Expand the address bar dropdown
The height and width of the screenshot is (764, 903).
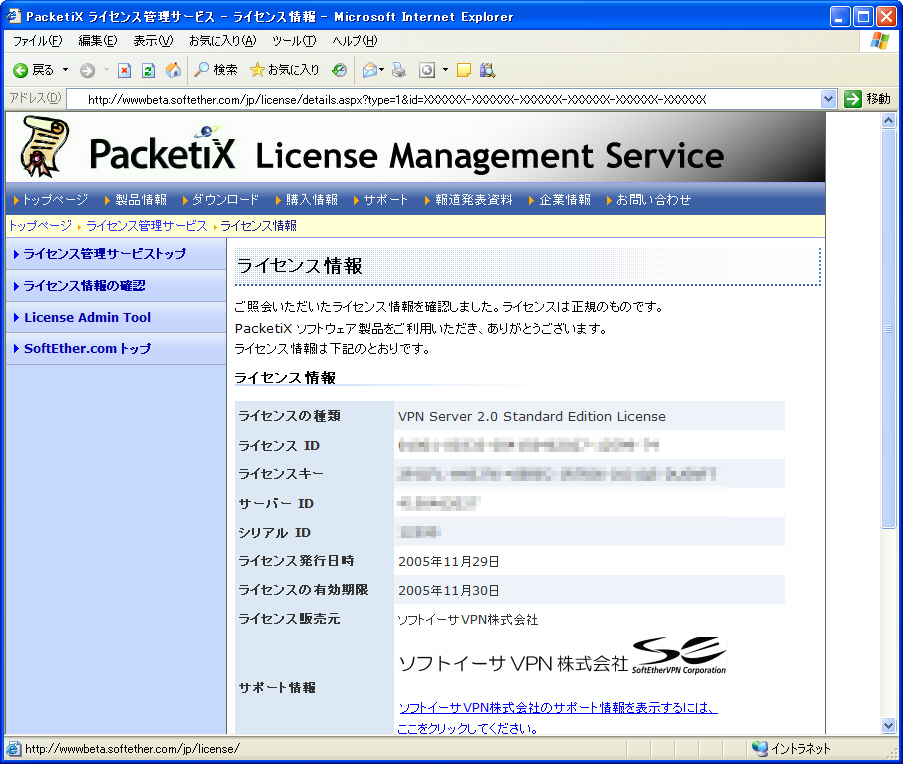[x=828, y=99]
